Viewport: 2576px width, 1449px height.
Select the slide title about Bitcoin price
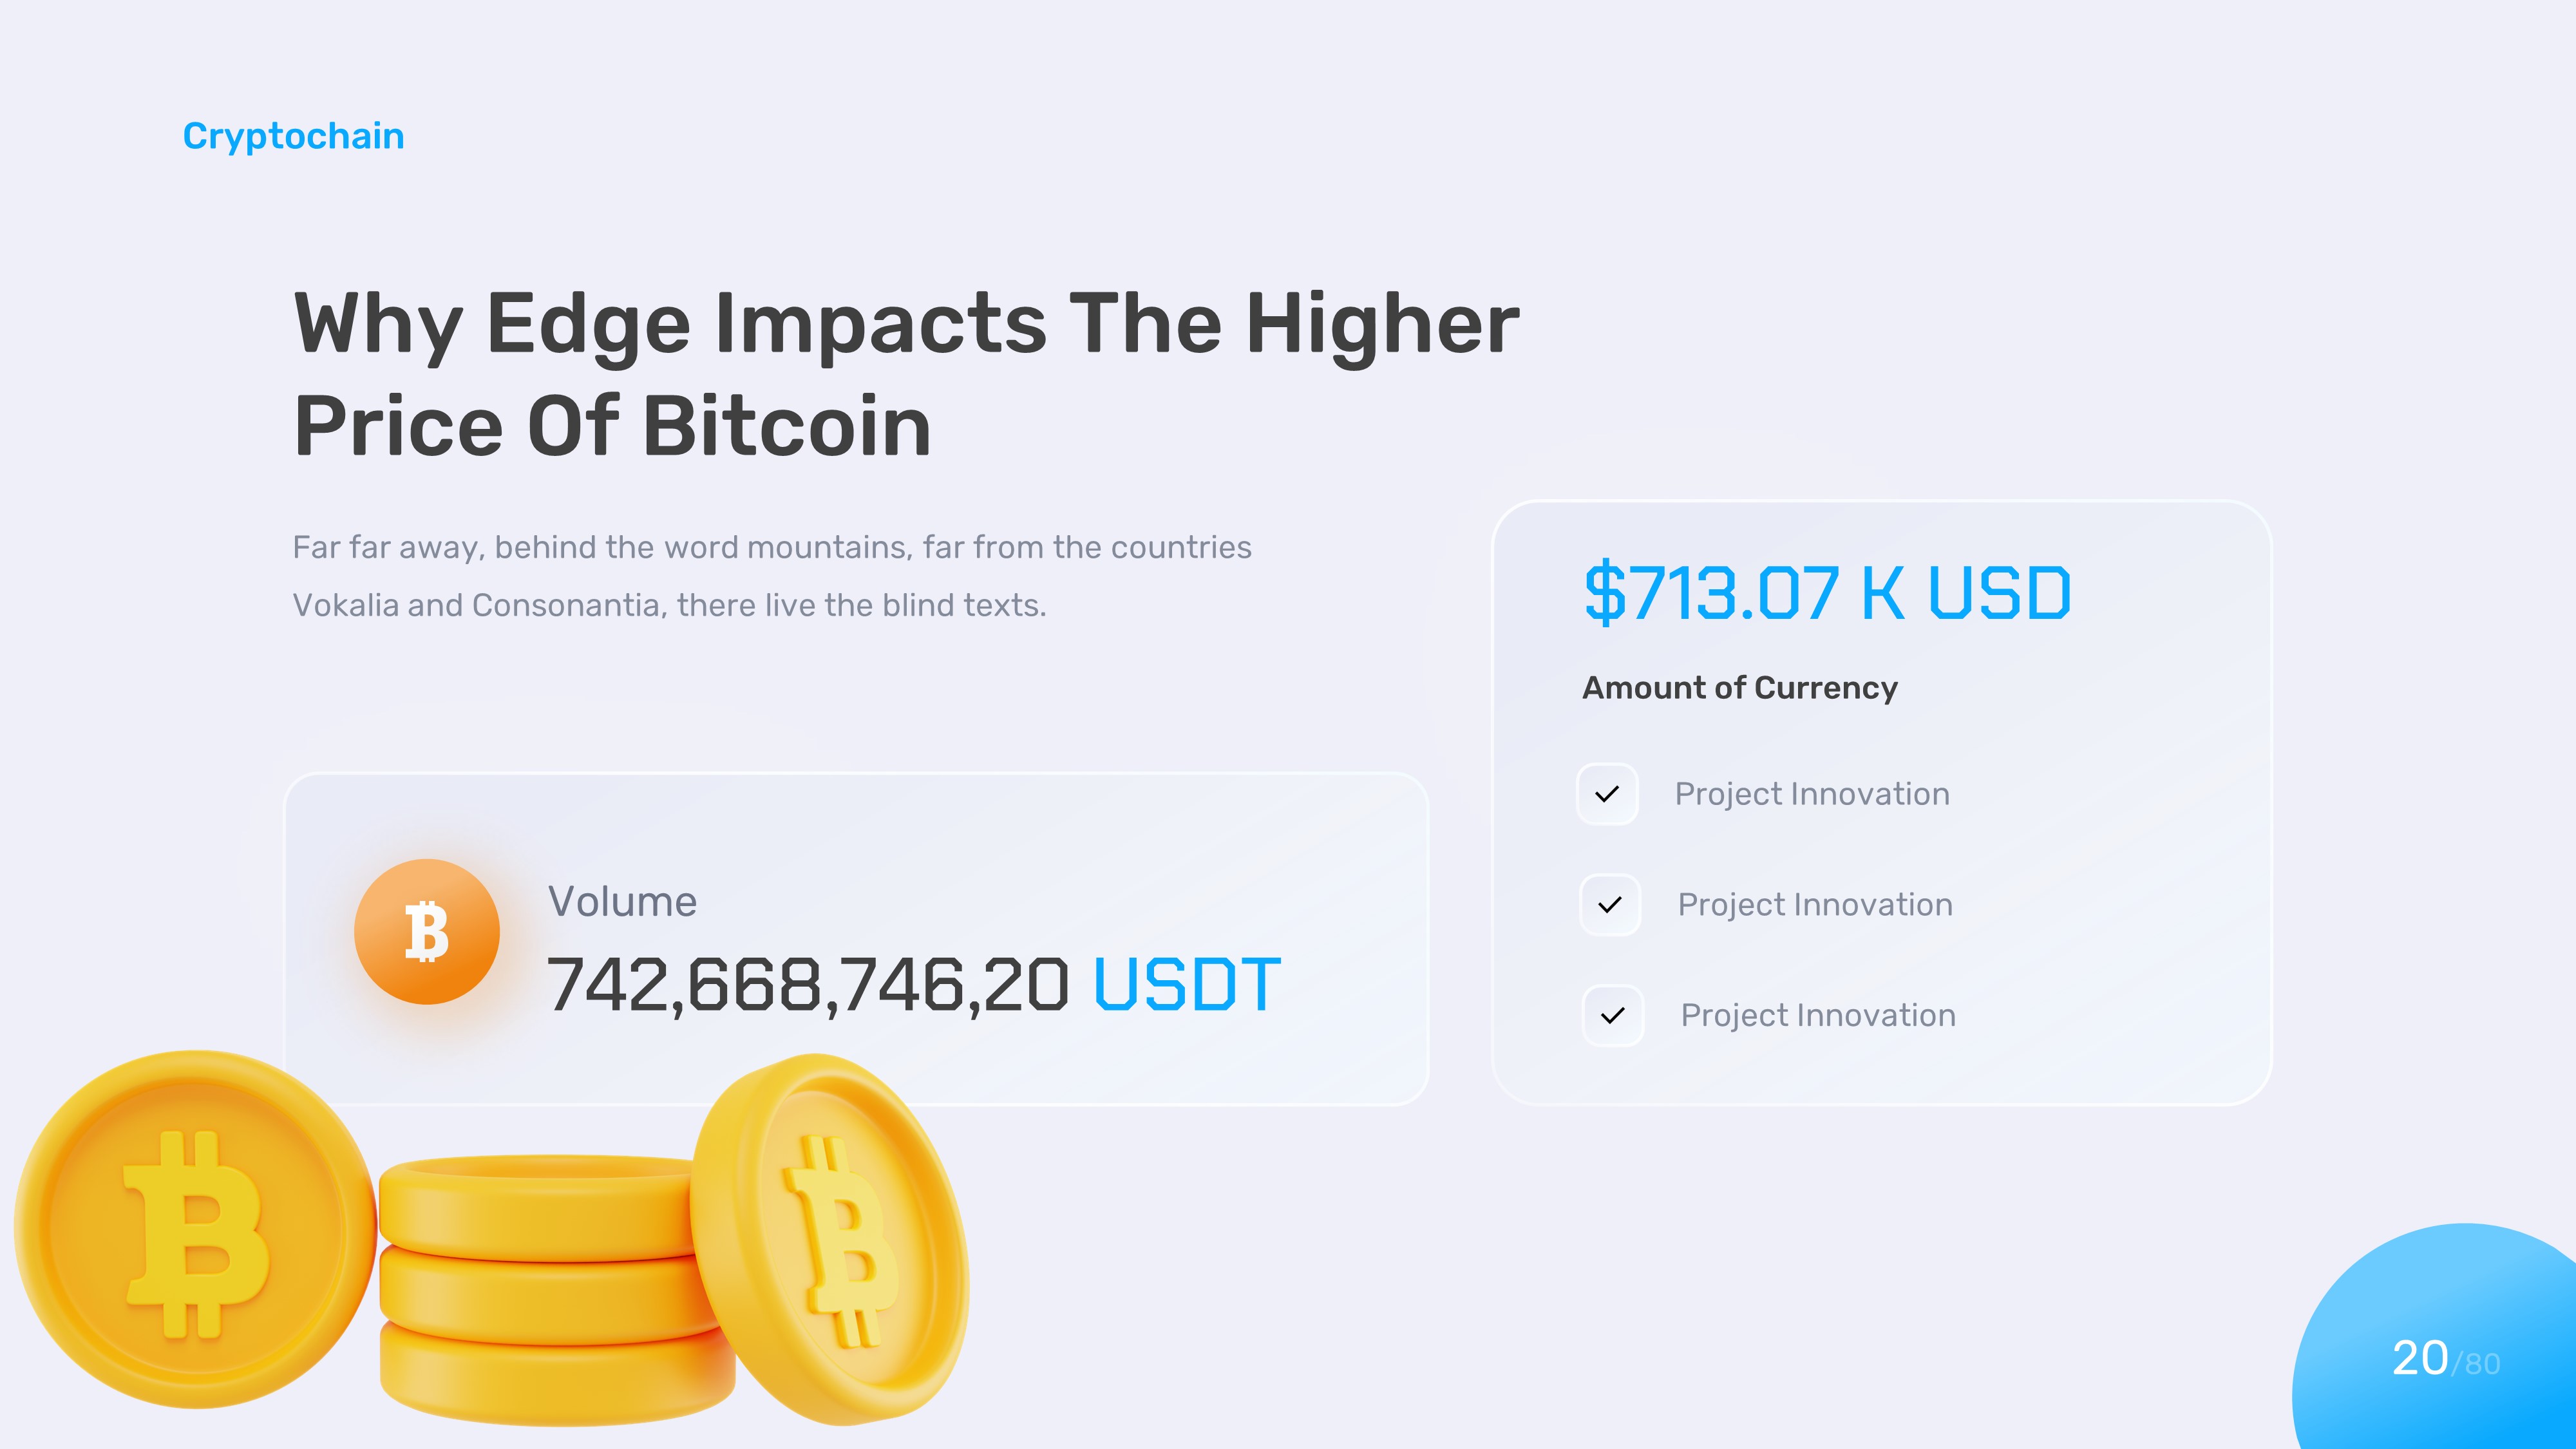(906, 374)
